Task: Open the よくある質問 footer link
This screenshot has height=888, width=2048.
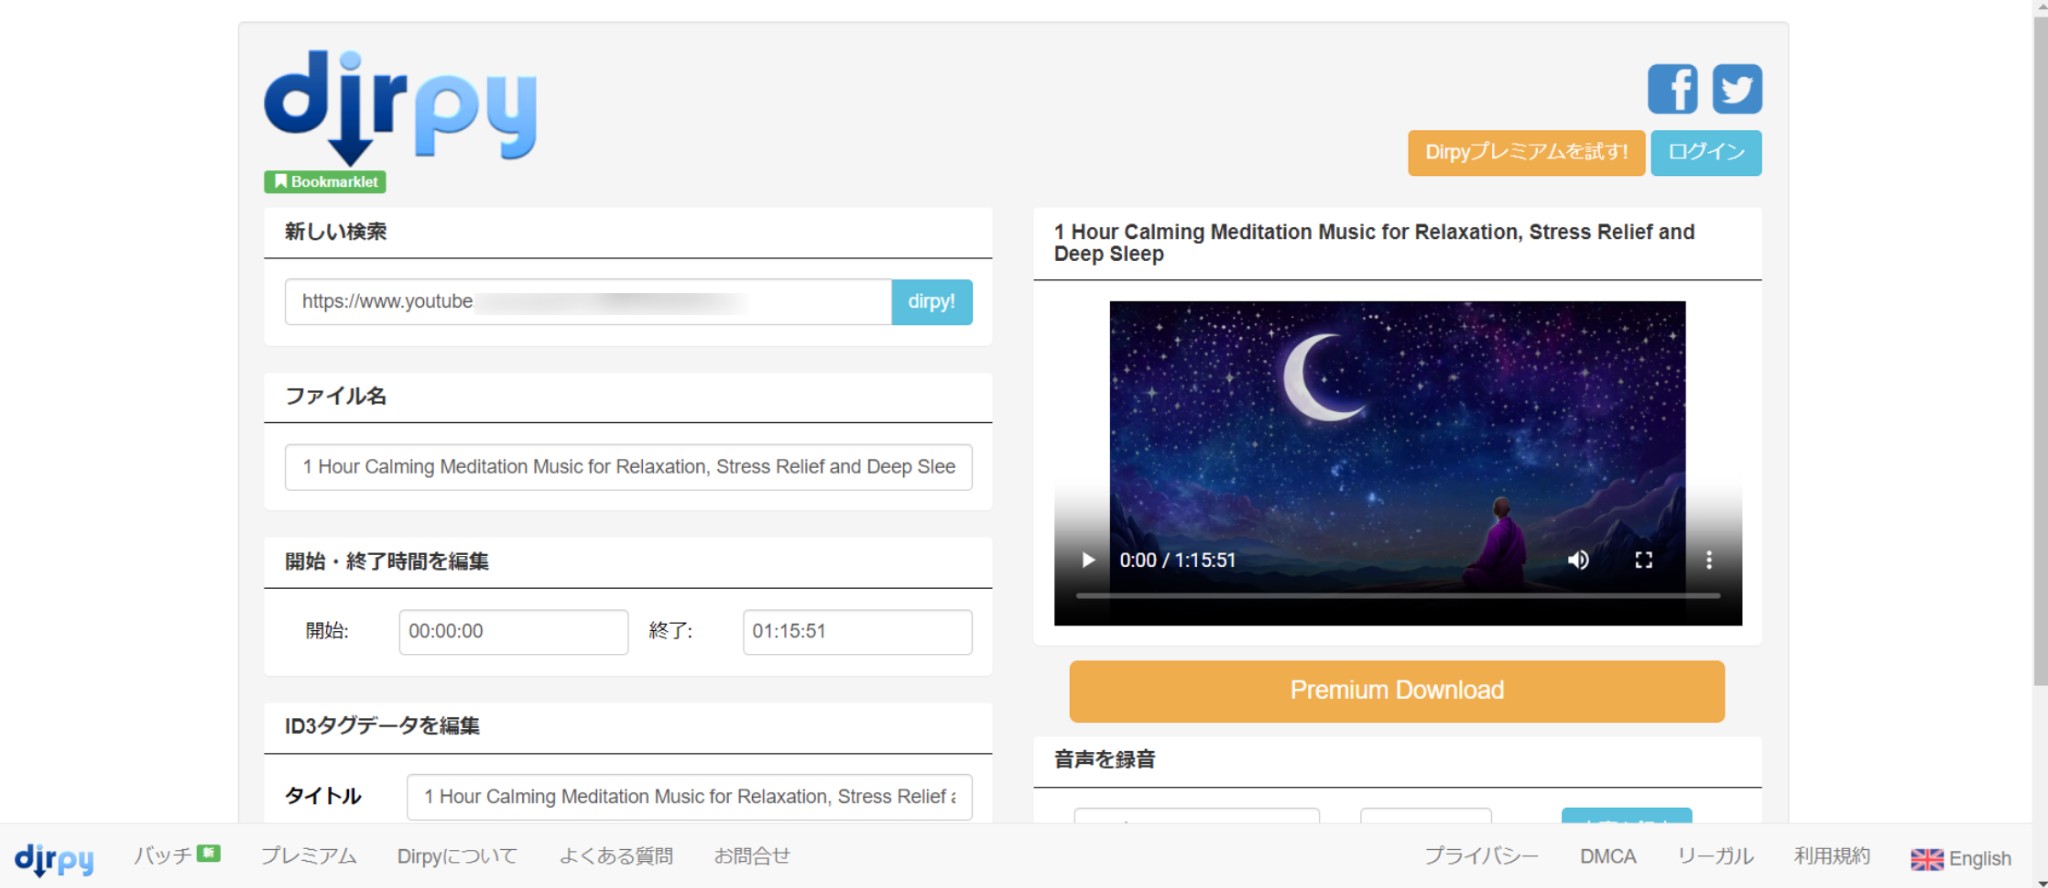Action: (616, 856)
